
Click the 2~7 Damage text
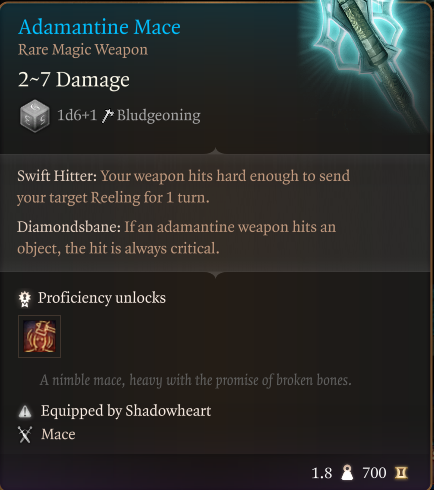[74, 80]
